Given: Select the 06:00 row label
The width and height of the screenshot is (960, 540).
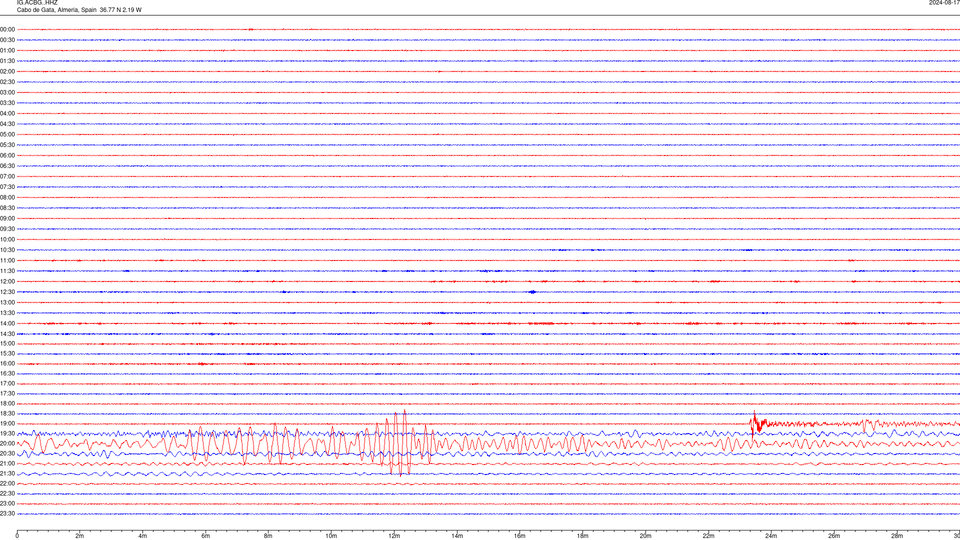Looking at the screenshot, I should pos(7,156).
